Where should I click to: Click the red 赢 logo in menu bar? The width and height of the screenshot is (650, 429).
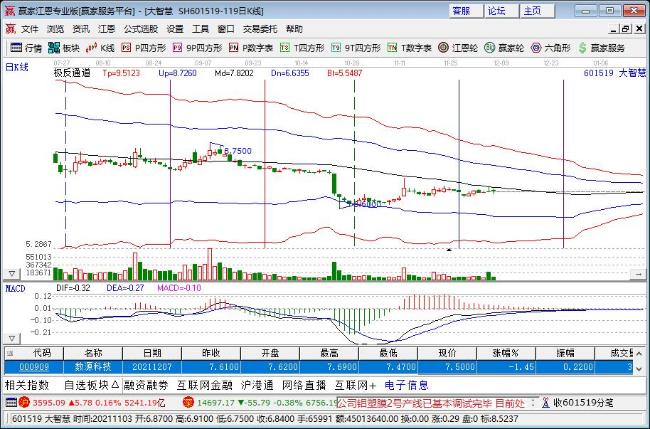[10, 29]
